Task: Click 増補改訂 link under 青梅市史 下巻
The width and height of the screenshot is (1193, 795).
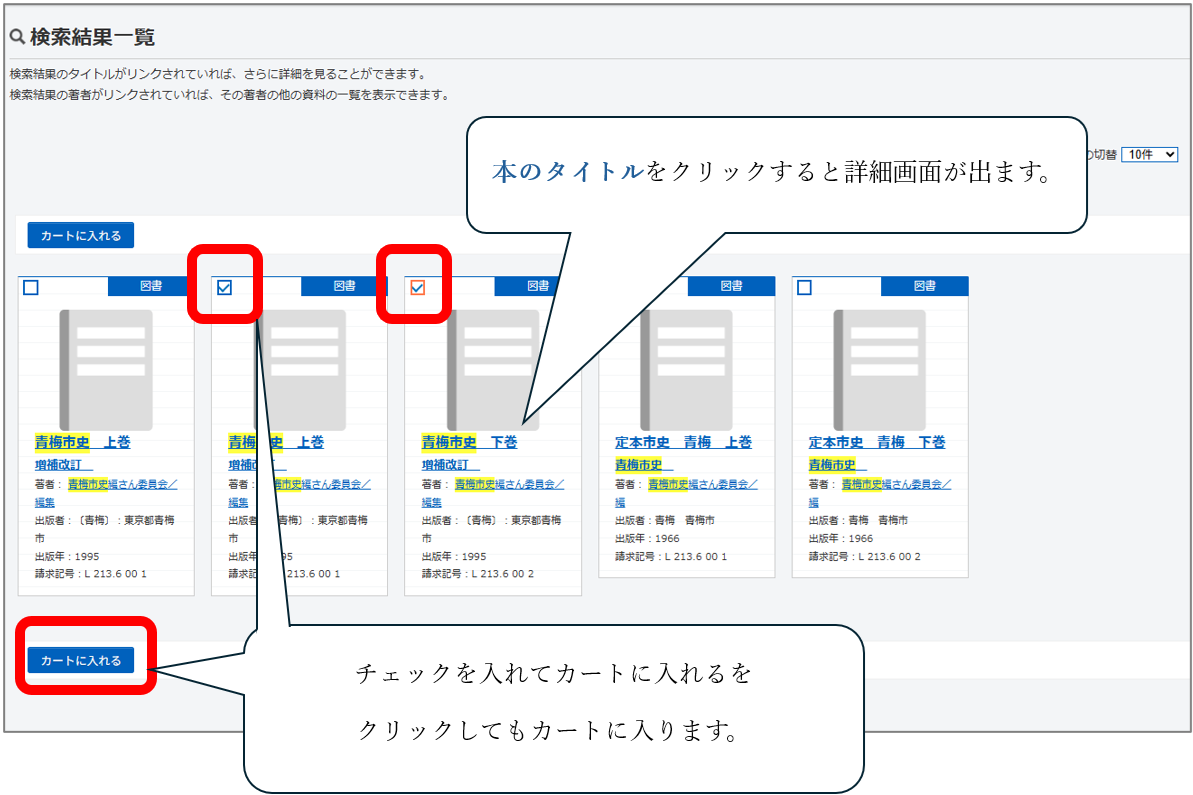Action: (x=450, y=465)
